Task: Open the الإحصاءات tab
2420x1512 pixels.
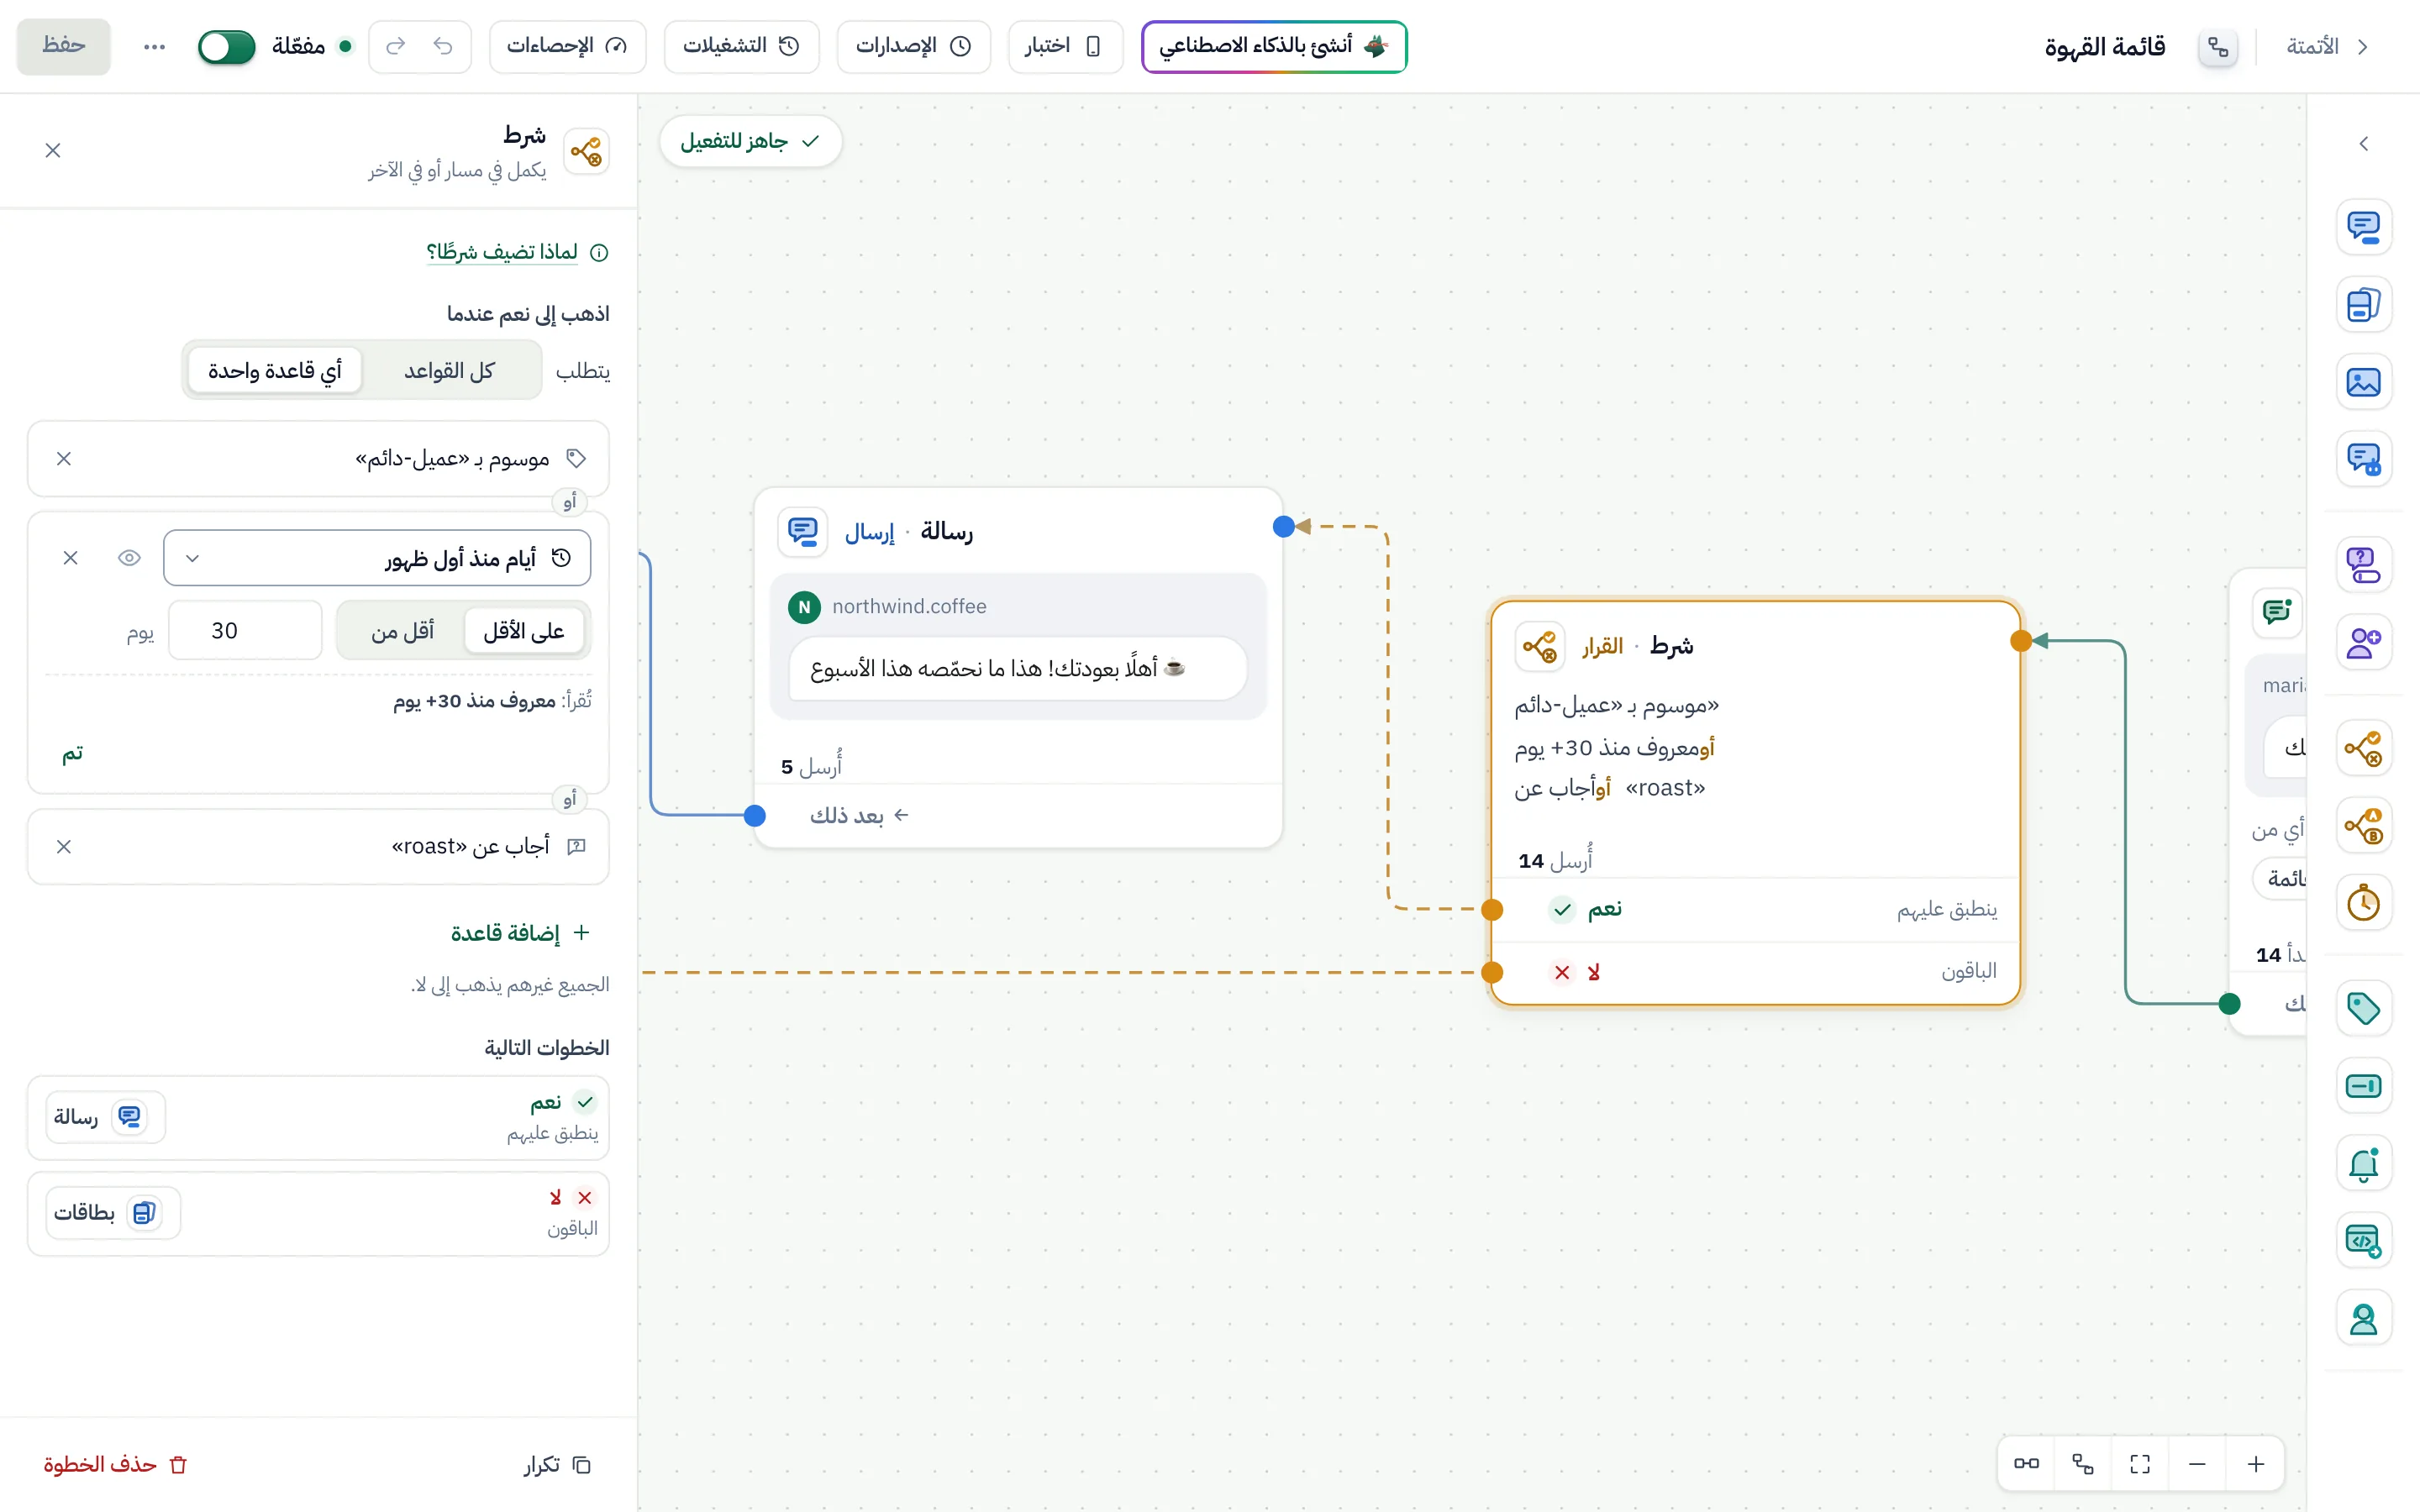Action: (x=567, y=46)
